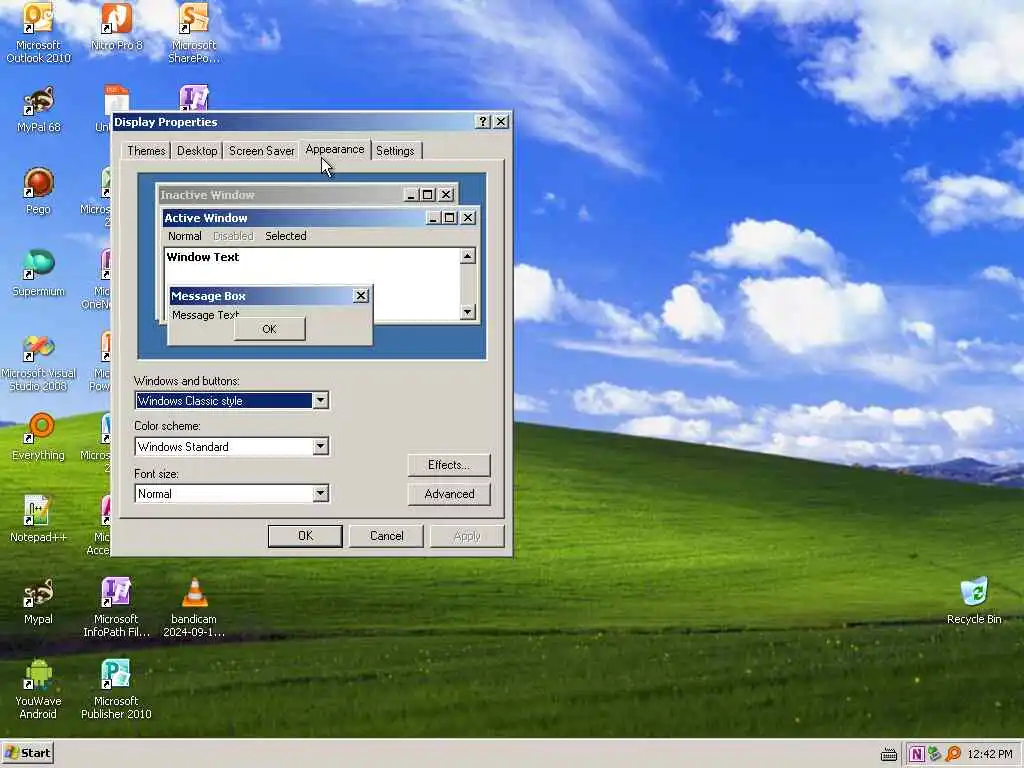Click the 12:42 PM taskbar clock

pos(990,754)
